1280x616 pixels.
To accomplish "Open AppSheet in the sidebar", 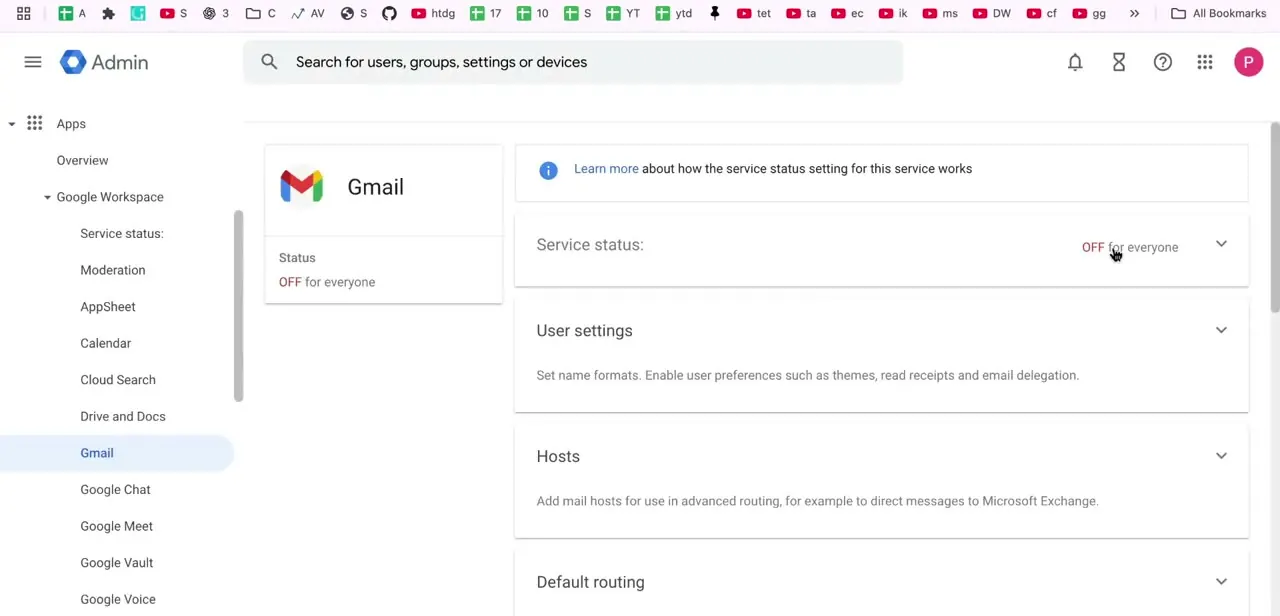I will [108, 307].
